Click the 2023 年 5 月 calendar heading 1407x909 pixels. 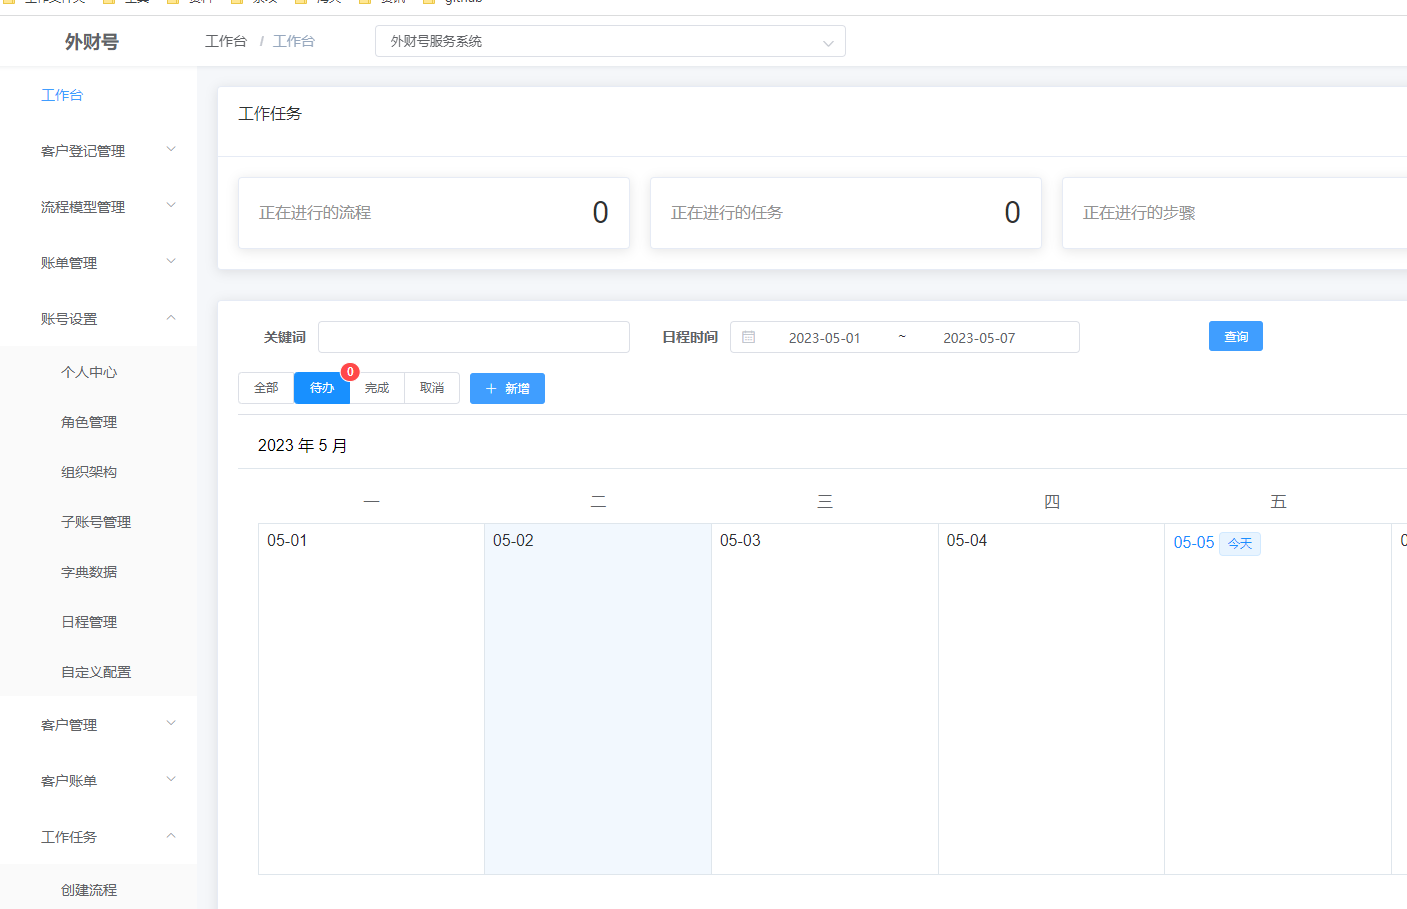point(303,446)
